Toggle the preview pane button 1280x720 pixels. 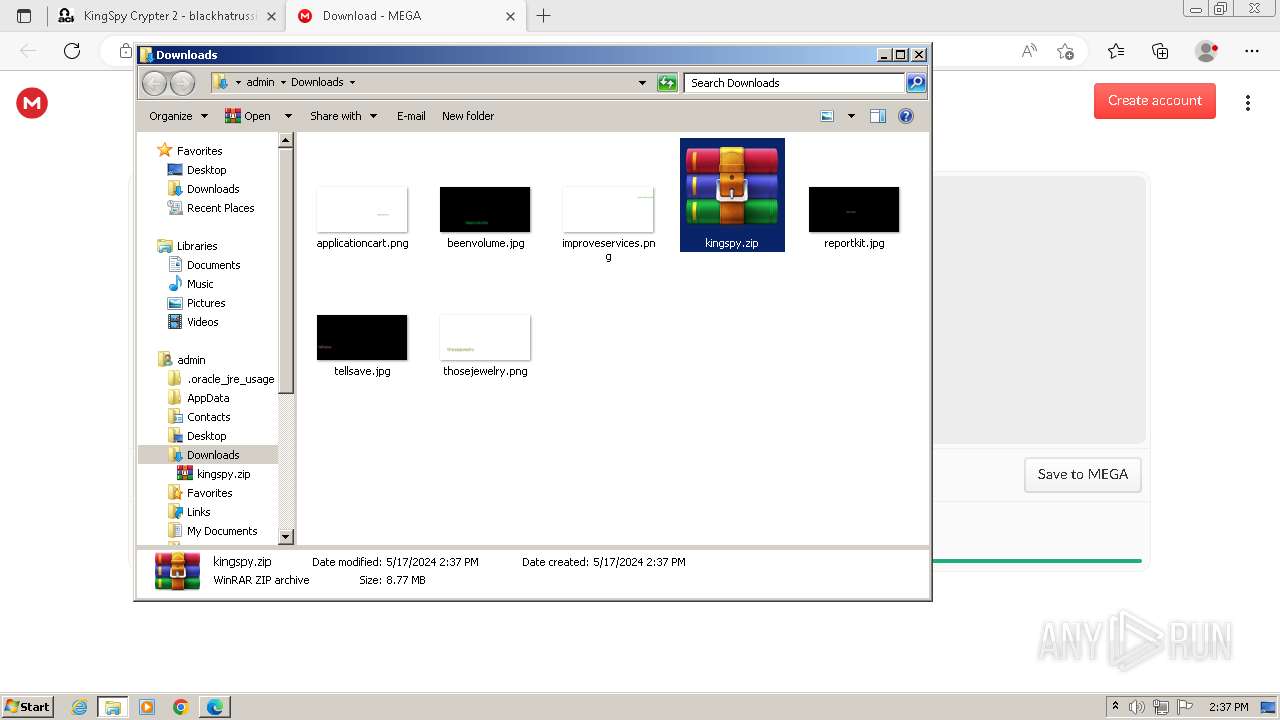coord(878,116)
